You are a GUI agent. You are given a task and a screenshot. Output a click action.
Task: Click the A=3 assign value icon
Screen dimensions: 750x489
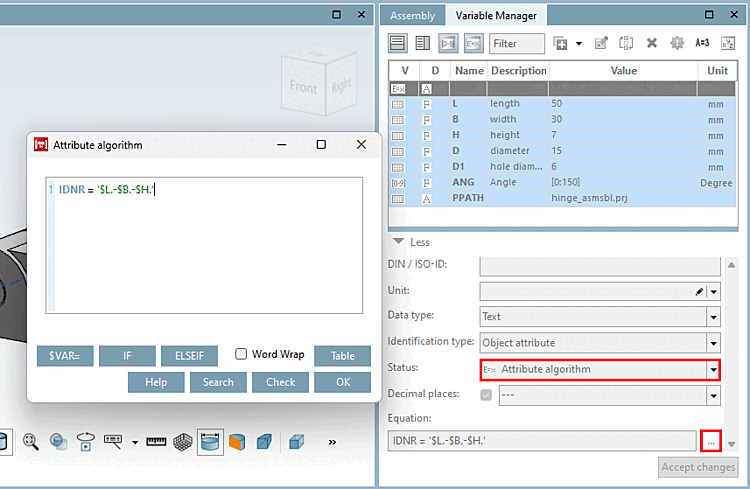click(702, 43)
